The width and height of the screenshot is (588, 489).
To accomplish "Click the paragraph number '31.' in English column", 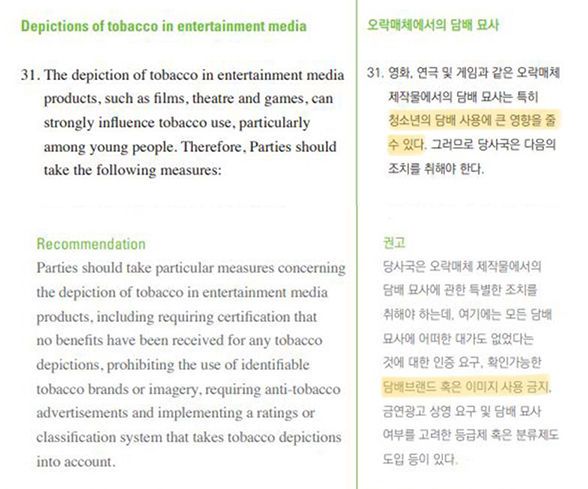I will 30,75.
